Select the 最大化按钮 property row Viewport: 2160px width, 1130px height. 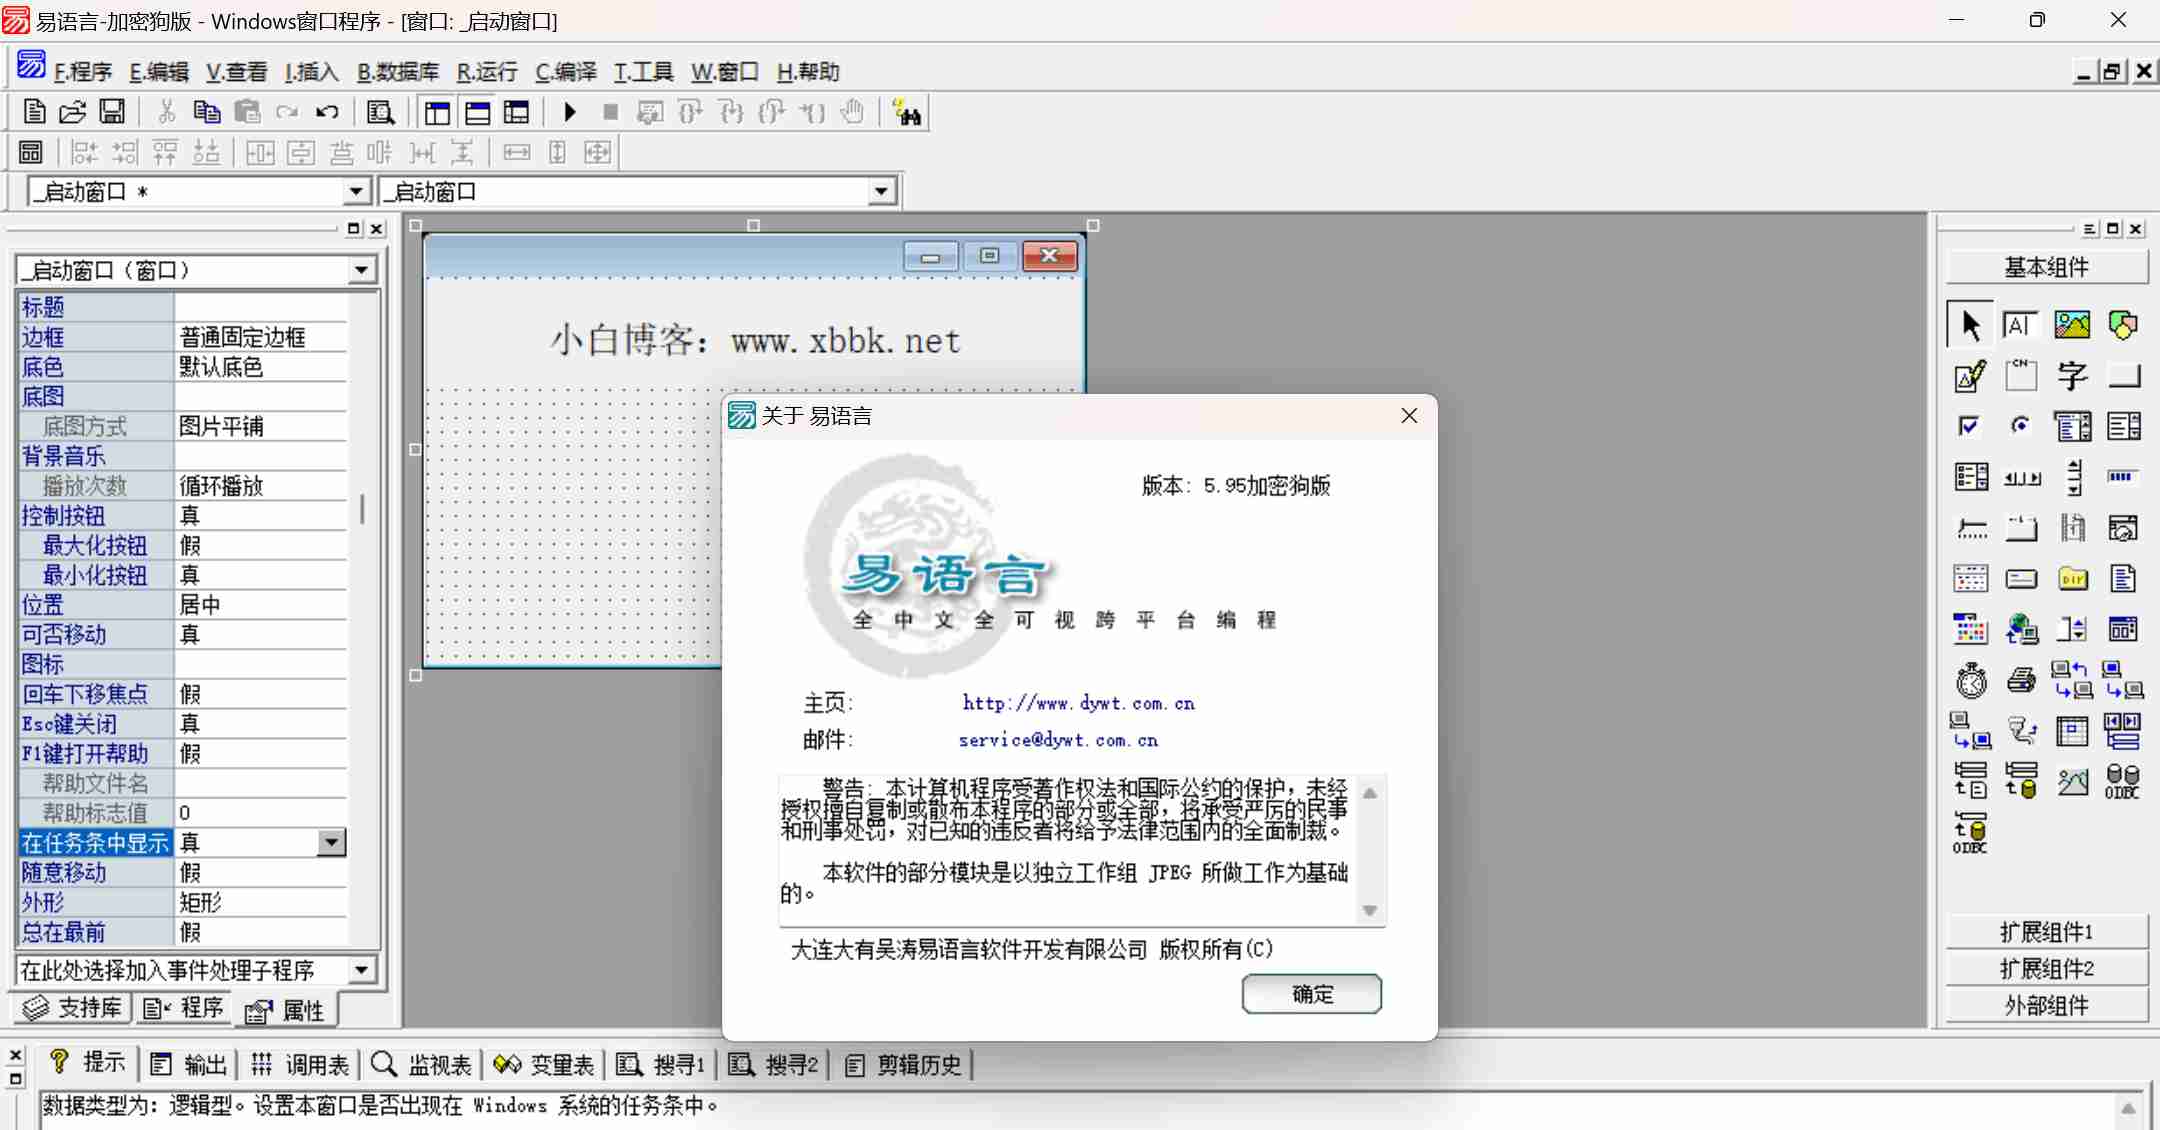click(x=183, y=545)
